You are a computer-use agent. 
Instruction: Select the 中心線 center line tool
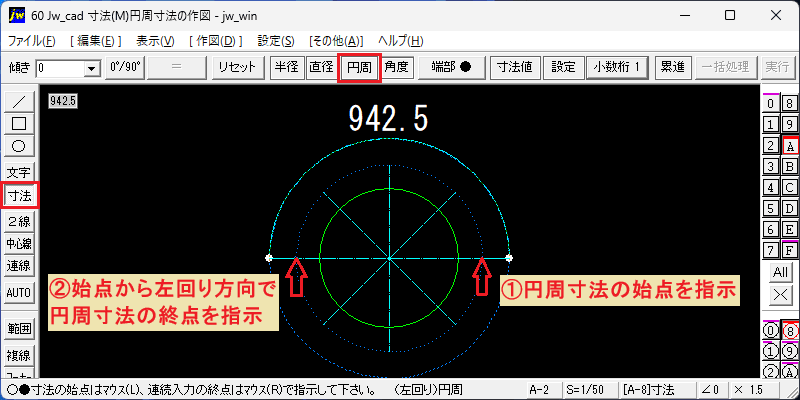click(x=19, y=244)
